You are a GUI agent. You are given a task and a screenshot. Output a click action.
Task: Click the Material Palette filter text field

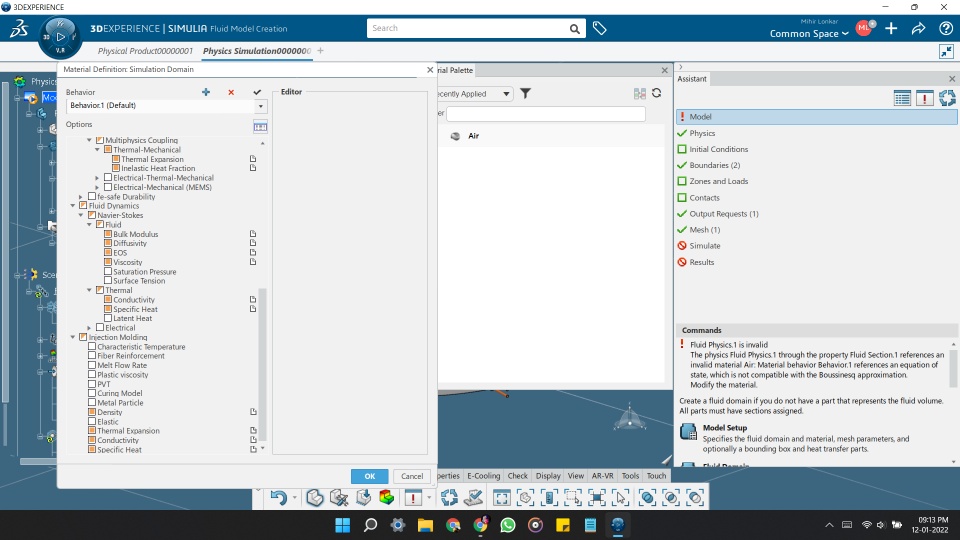546,114
